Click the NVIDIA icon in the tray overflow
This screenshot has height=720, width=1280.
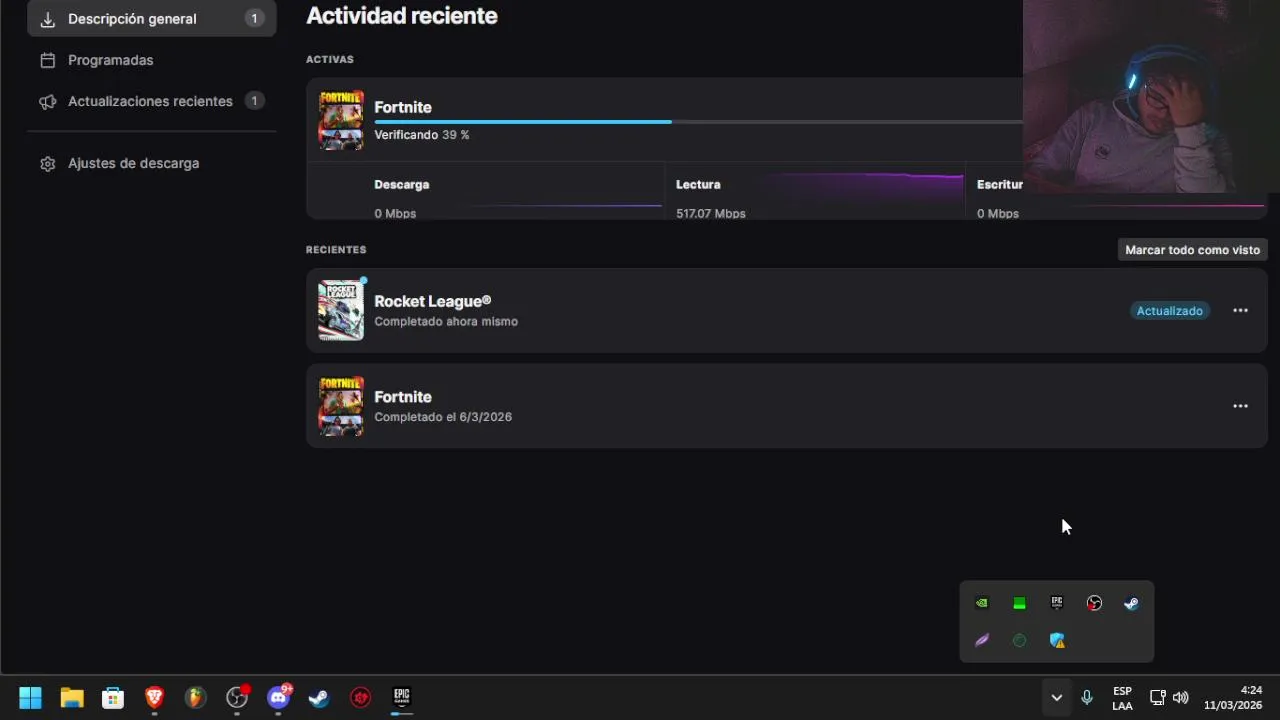pos(982,603)
